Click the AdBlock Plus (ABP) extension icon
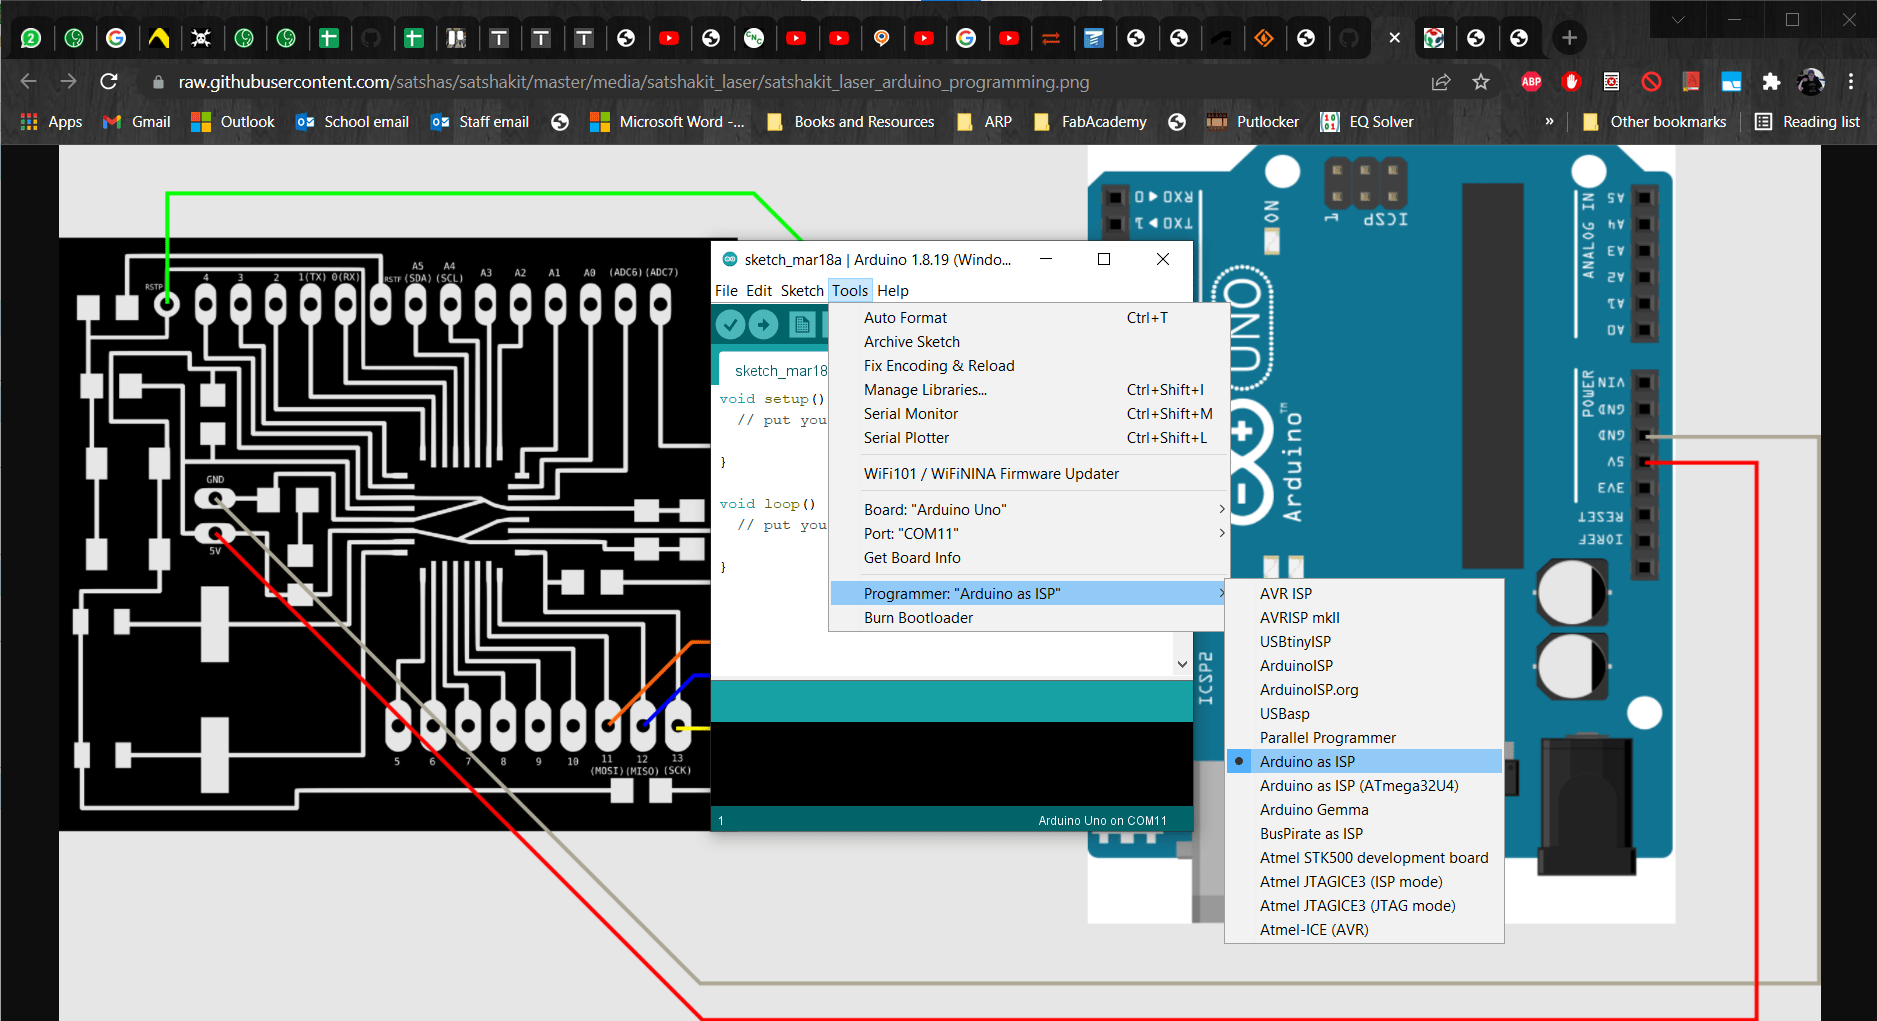 pyautogui.click(x=1531, y=82)
